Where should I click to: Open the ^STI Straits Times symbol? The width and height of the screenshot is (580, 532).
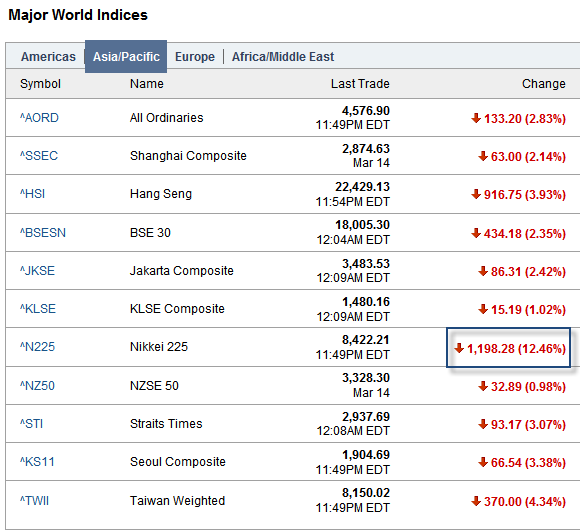click(31, 424)
